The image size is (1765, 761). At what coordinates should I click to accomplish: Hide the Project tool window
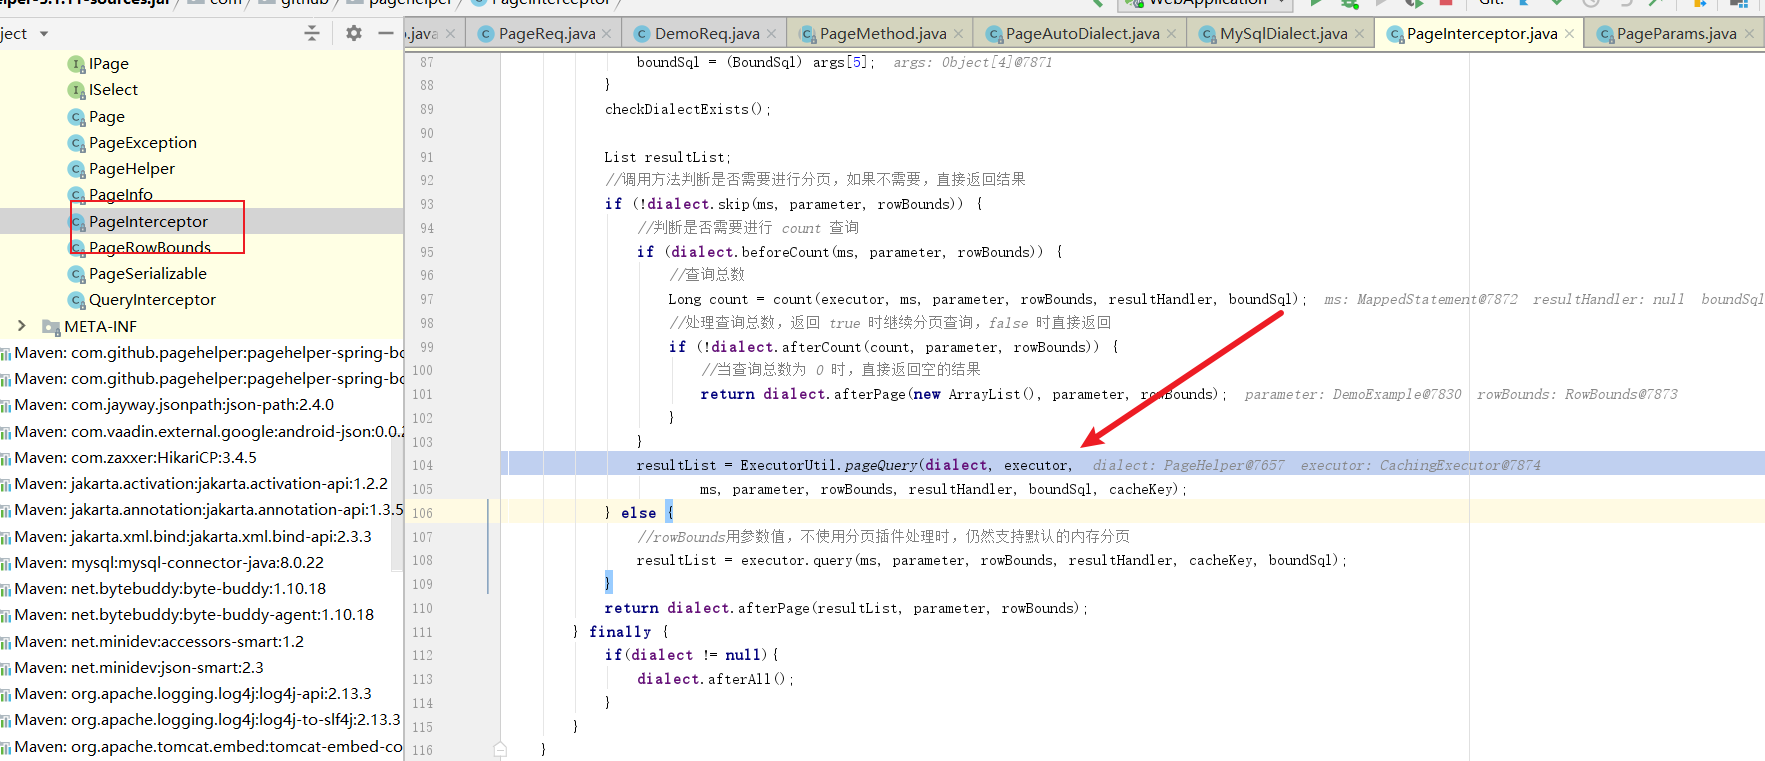(386, 33)
